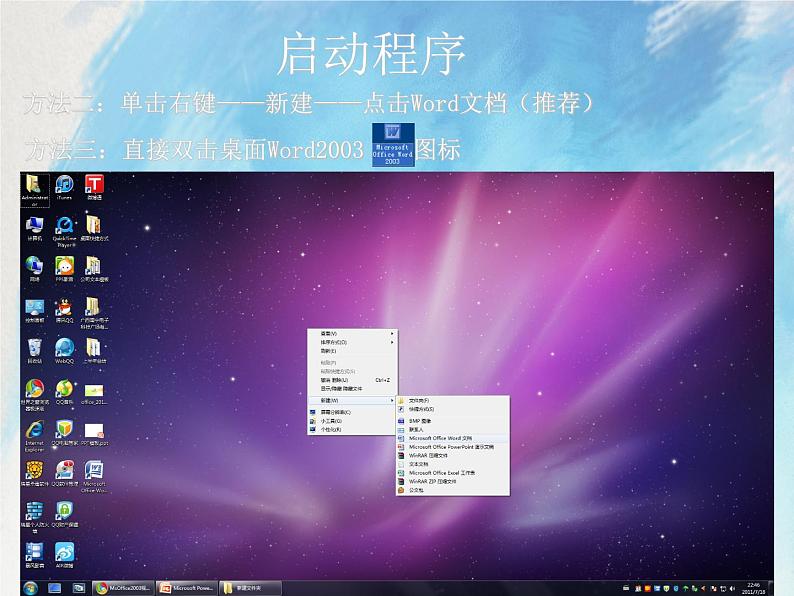Click the taskbar clock showing 22:46

pyautogui.click(x=753, y=588)
